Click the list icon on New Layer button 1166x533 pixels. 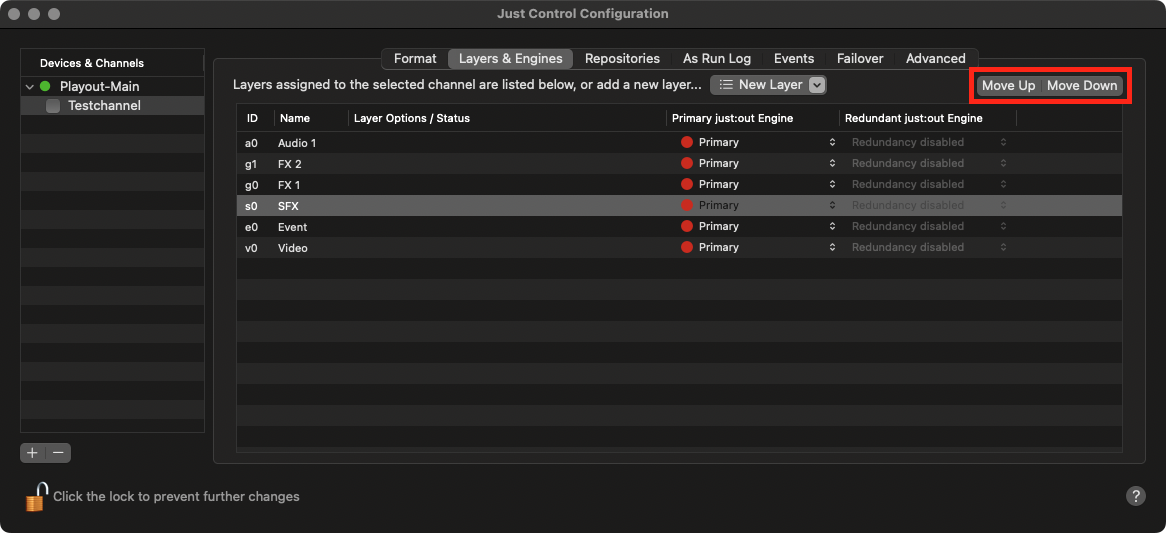click(x=726, y=85)
